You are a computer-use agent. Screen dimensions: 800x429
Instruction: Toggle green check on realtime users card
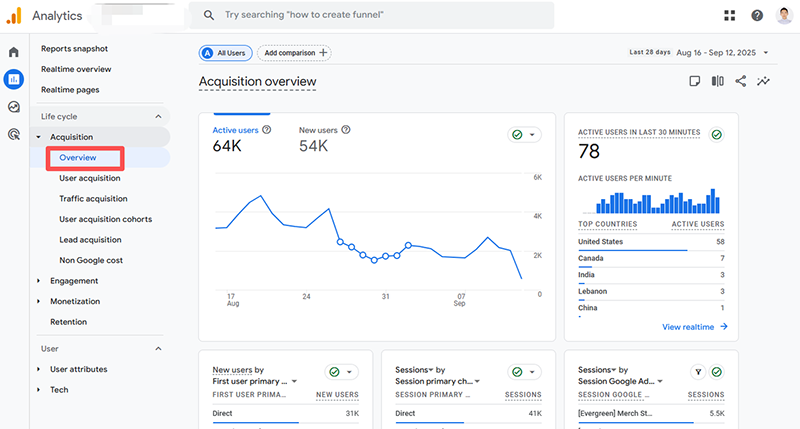[x=717, y=135]
